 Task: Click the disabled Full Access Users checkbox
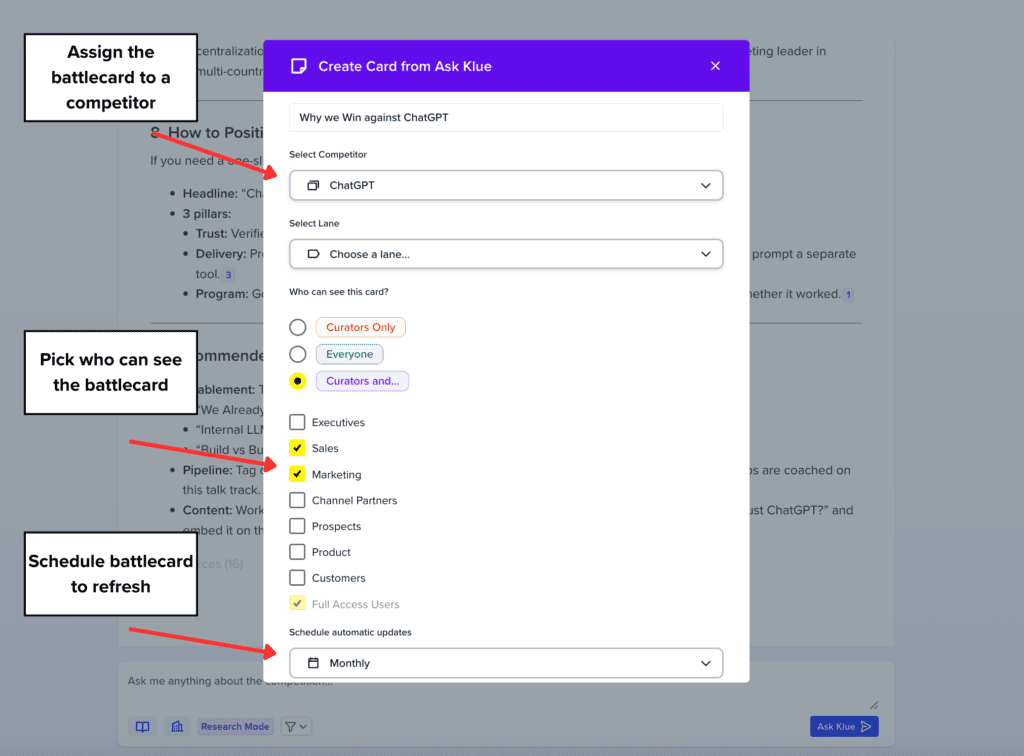[297, 603]
